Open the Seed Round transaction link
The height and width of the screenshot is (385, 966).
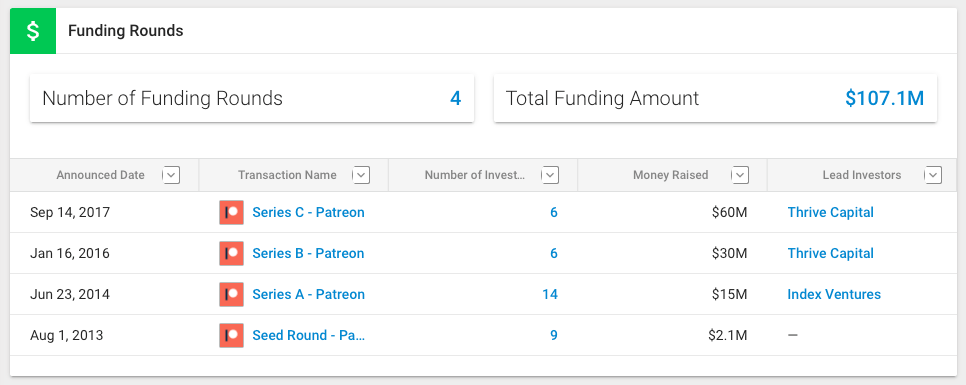click(309, 336)
